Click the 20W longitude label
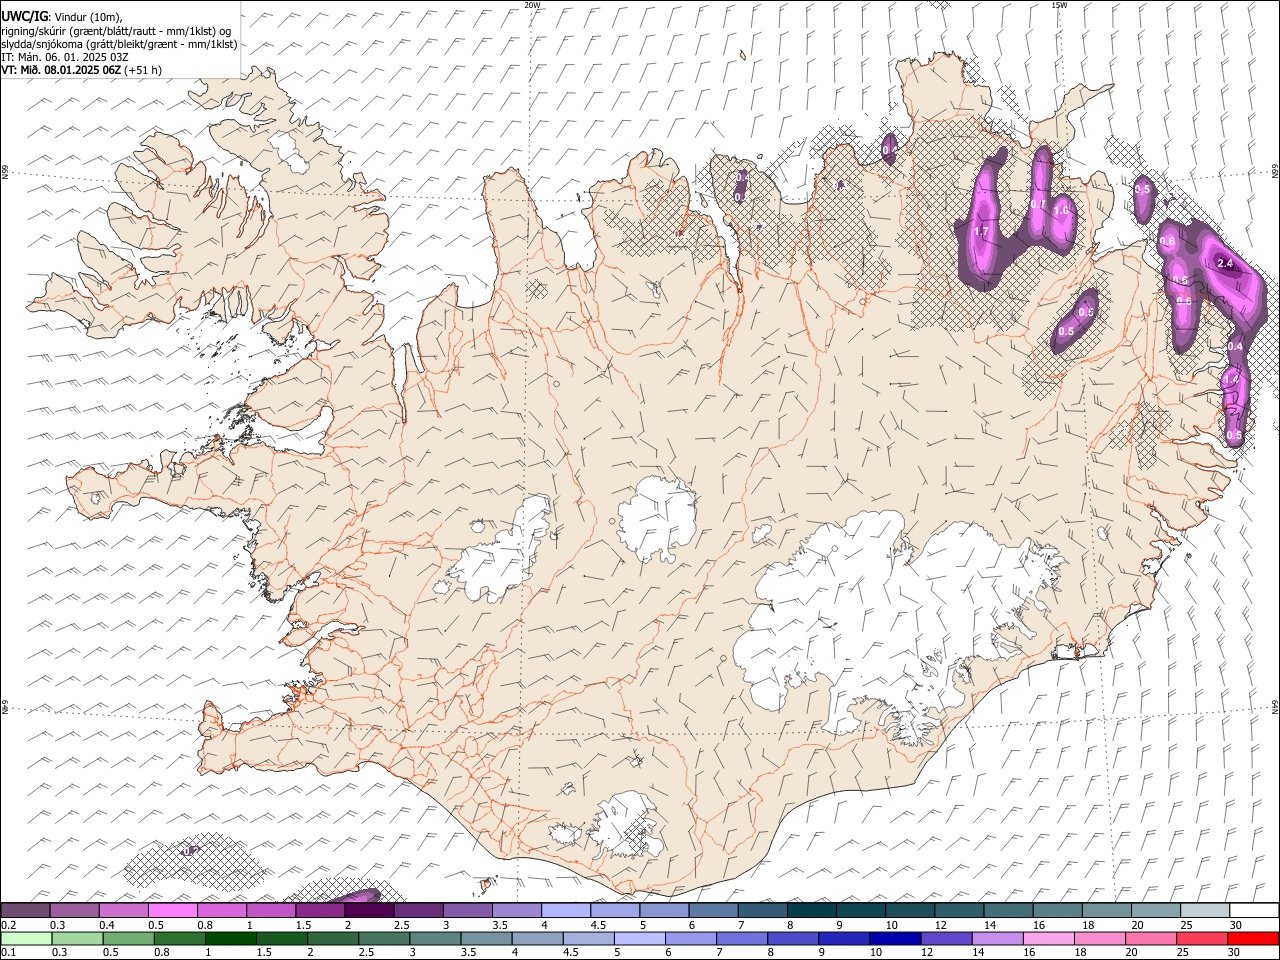This screenshot has width=1280, height=960. pyautogui.click(x=532, y=5)
